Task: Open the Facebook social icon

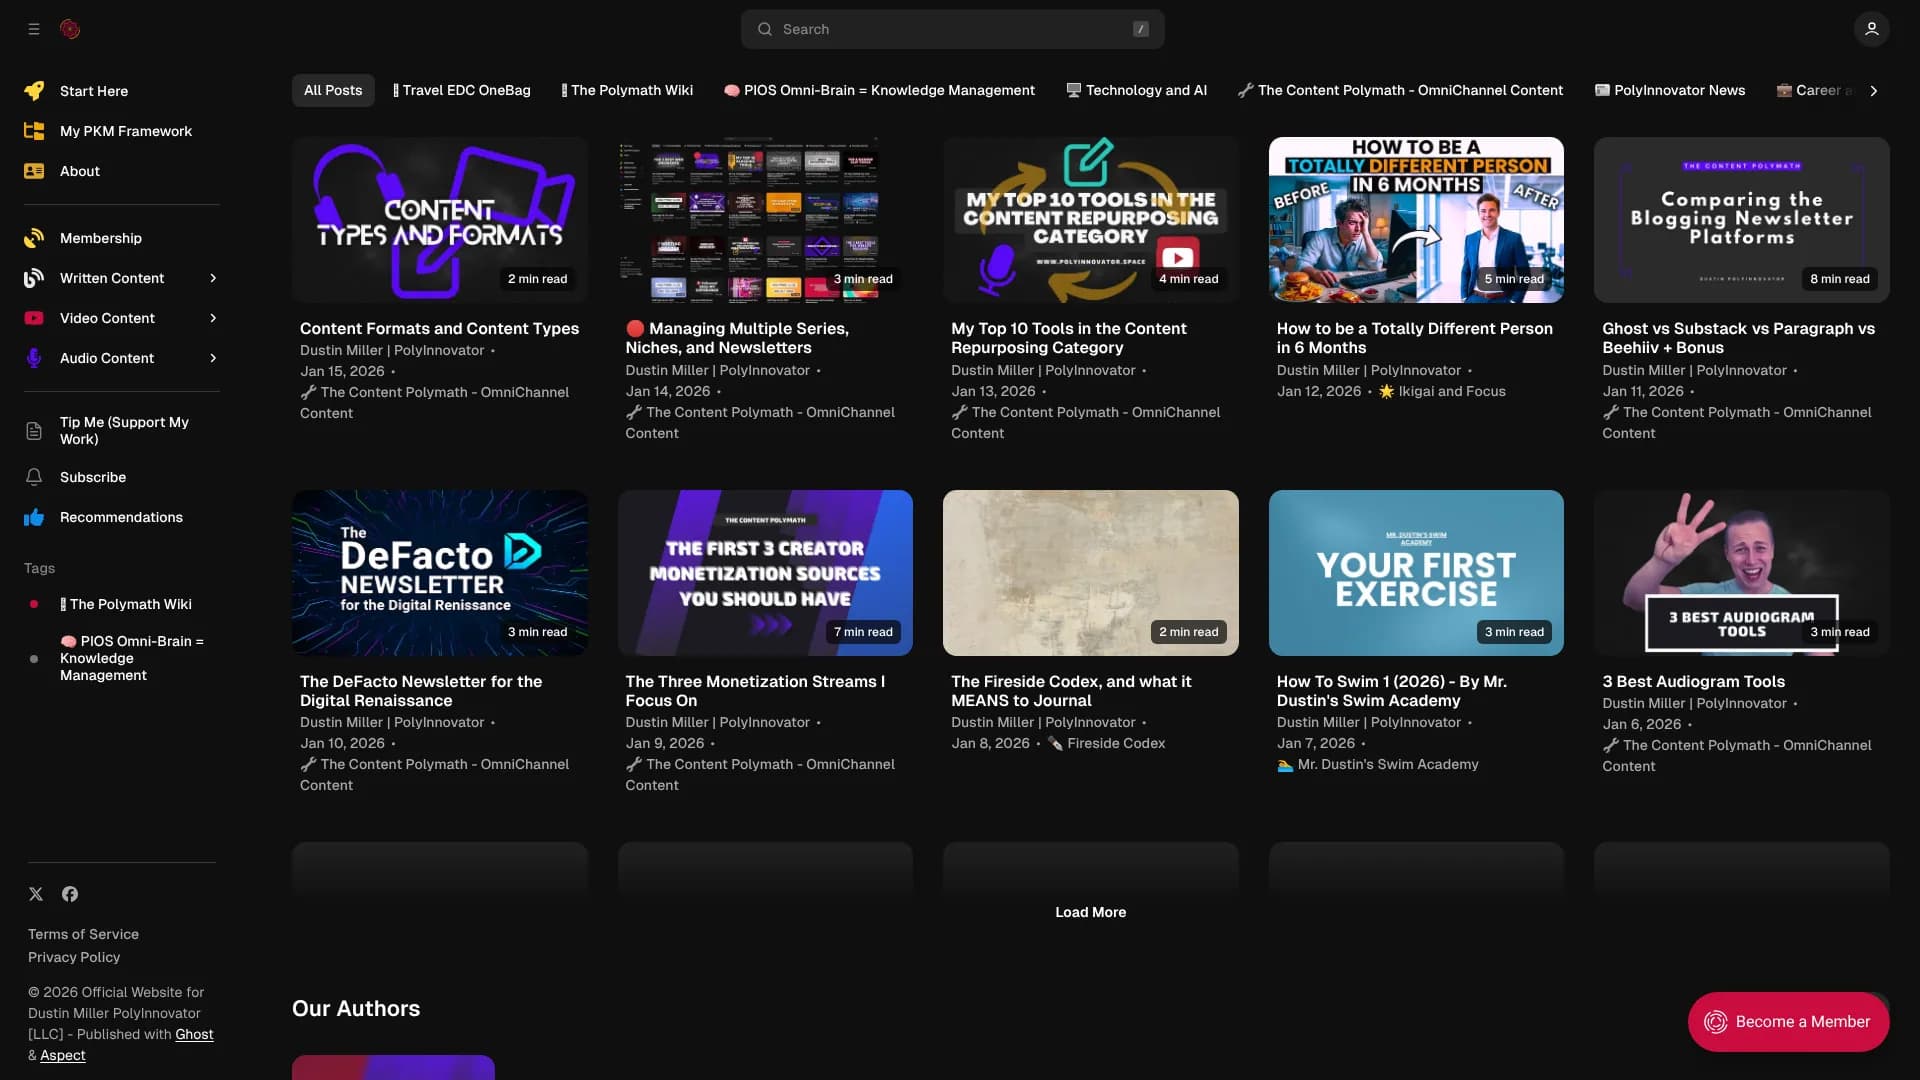Action: click(70, 894)
